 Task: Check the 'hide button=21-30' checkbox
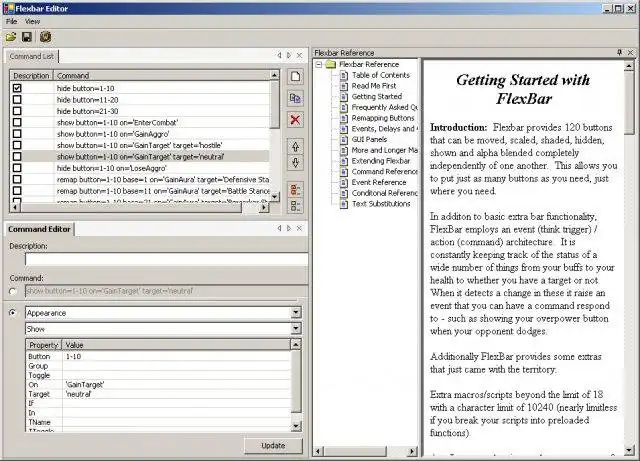click(x=17, y=111)
